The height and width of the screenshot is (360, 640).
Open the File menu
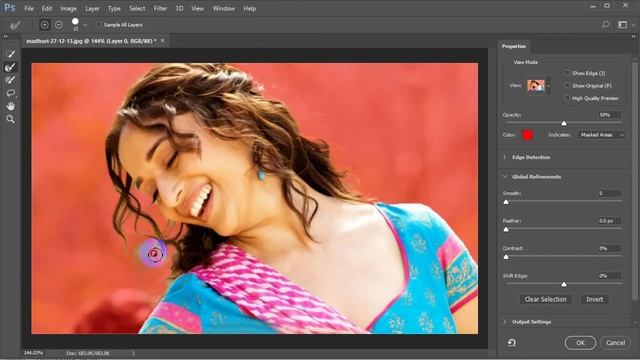coord(29,8)
